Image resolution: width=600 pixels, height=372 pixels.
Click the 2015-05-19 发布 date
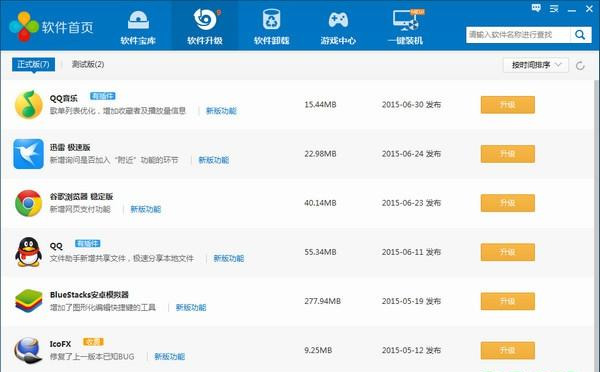click(411, 301)
